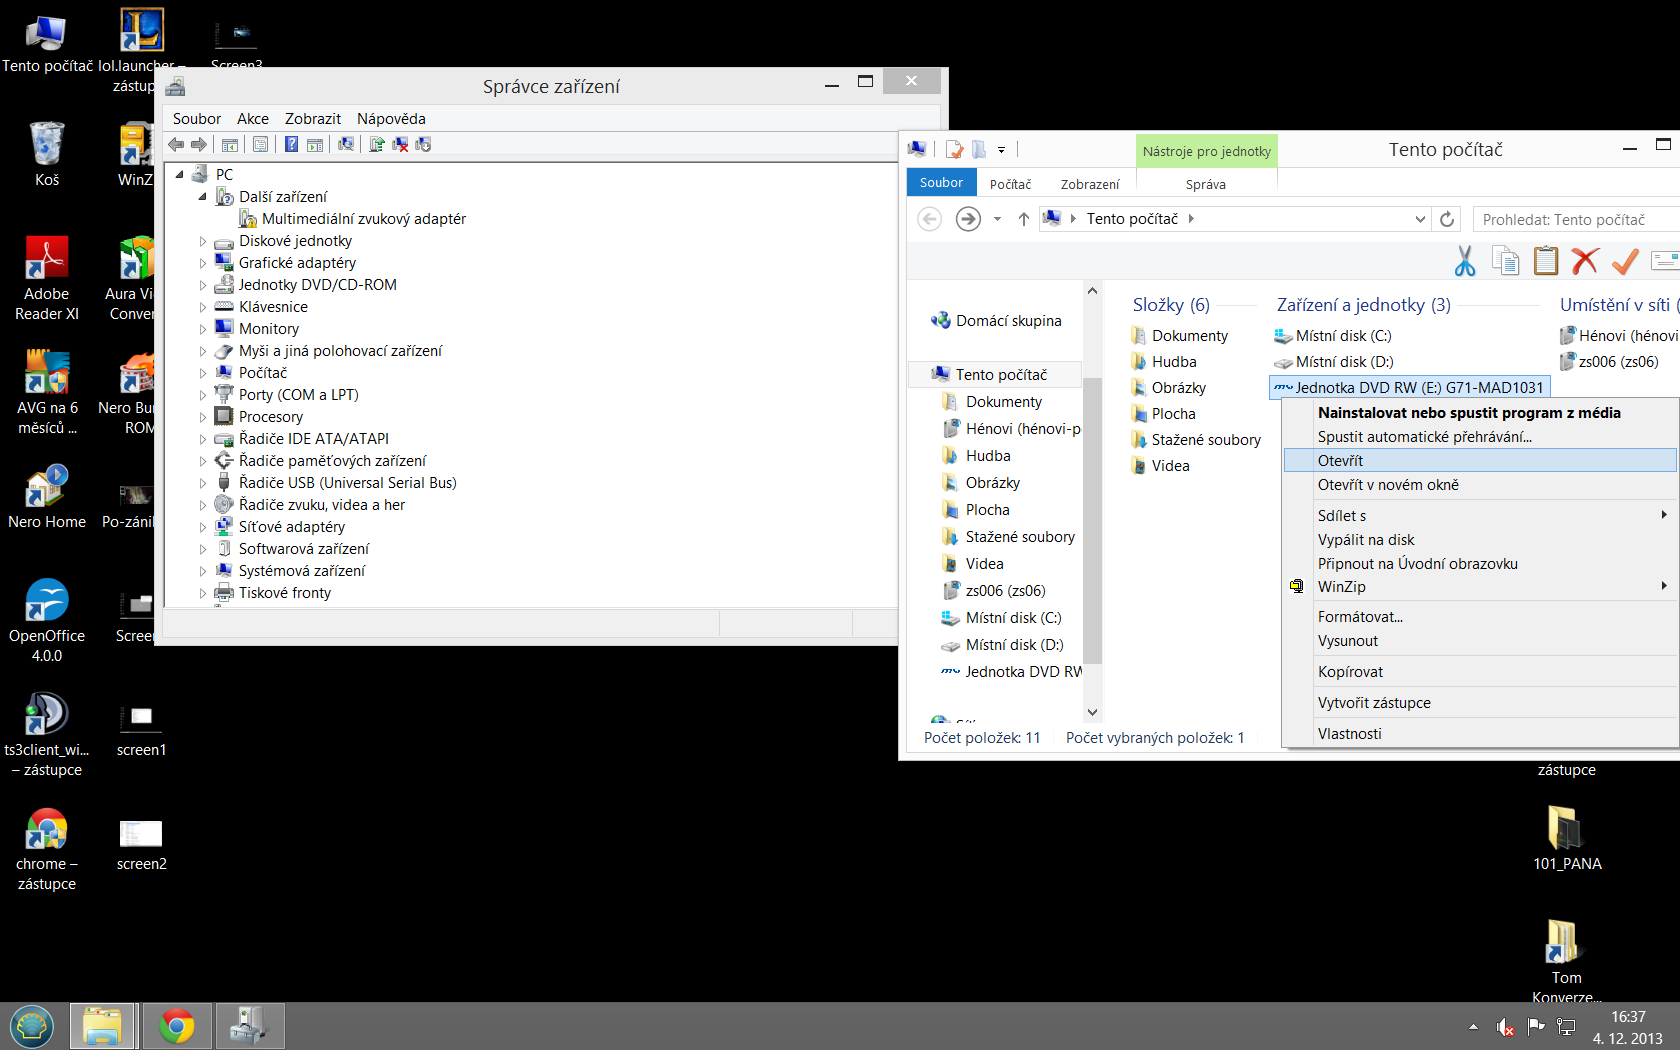Image resolution: width=1680 pixels, height=1050 pixels.
Task: Toggle the console tree icon in Device Manager
Action: 230,145
